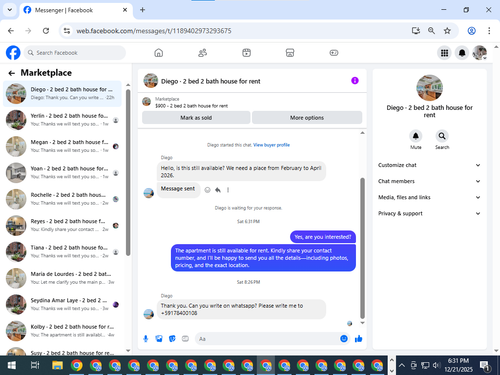This screenshot has height=375, width=500.
Task: Reply to 'Message sent' bubble
Action: (x=218, y=190)
